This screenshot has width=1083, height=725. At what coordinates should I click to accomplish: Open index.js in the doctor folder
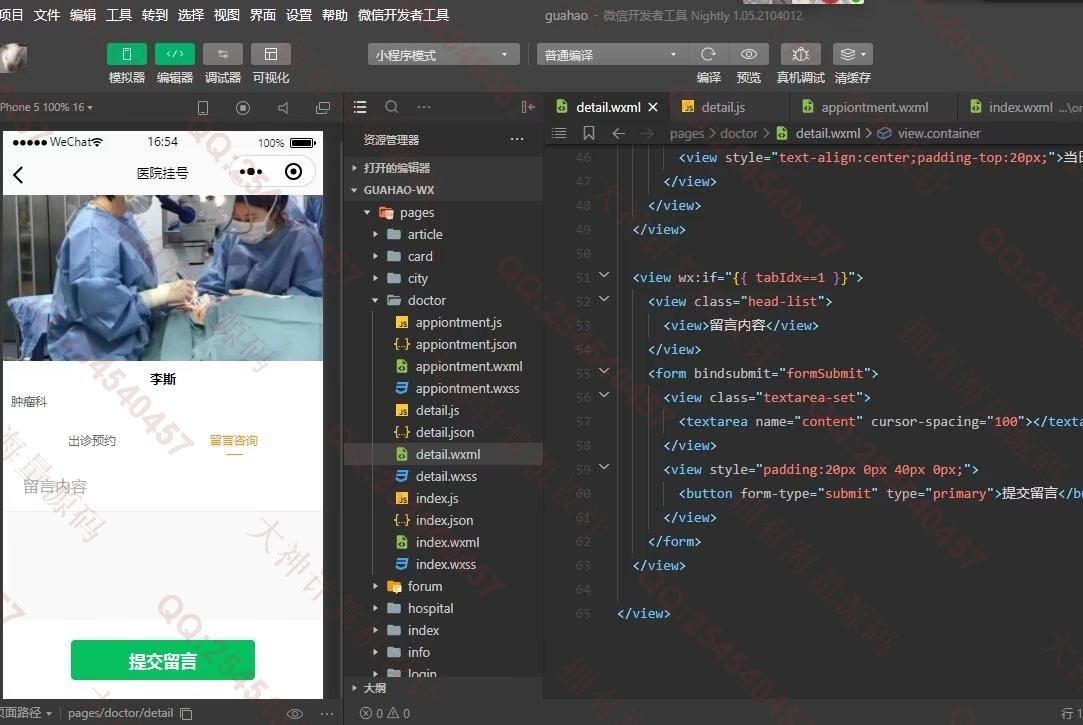click(442, 499)
